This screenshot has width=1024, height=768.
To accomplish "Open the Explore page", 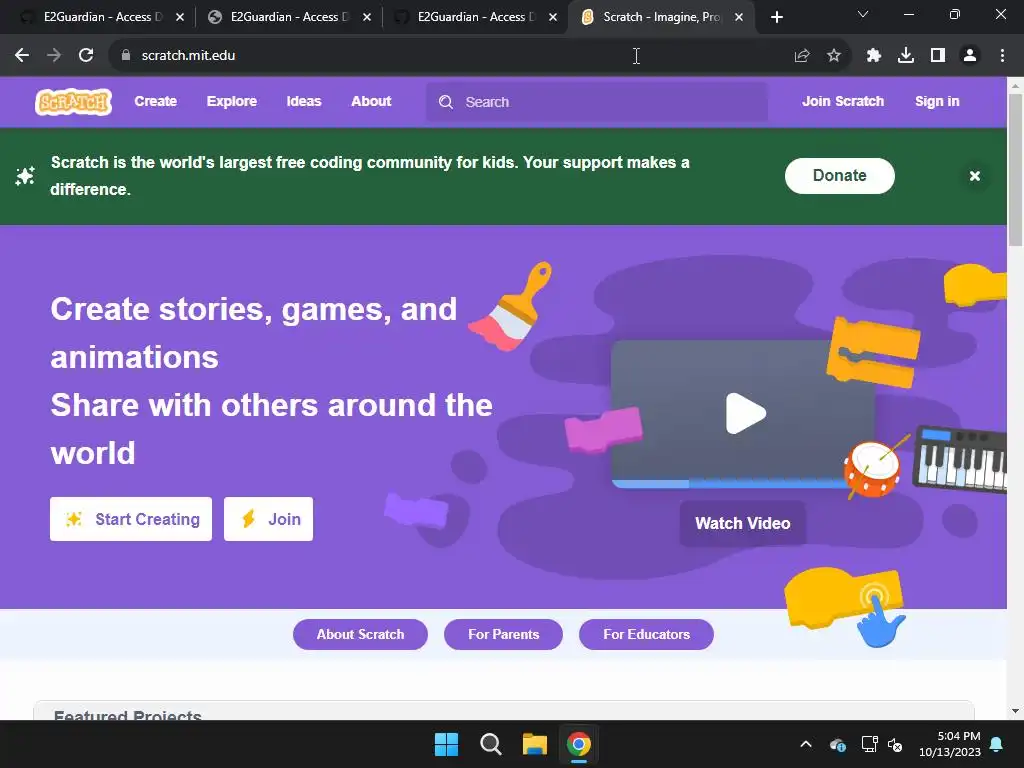I will coord(232,101).
